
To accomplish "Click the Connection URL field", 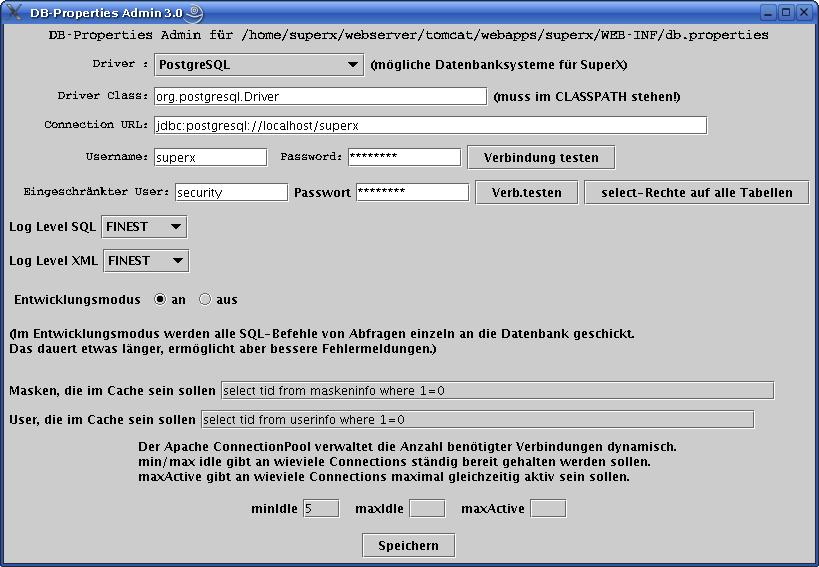I will coord(430,125).
